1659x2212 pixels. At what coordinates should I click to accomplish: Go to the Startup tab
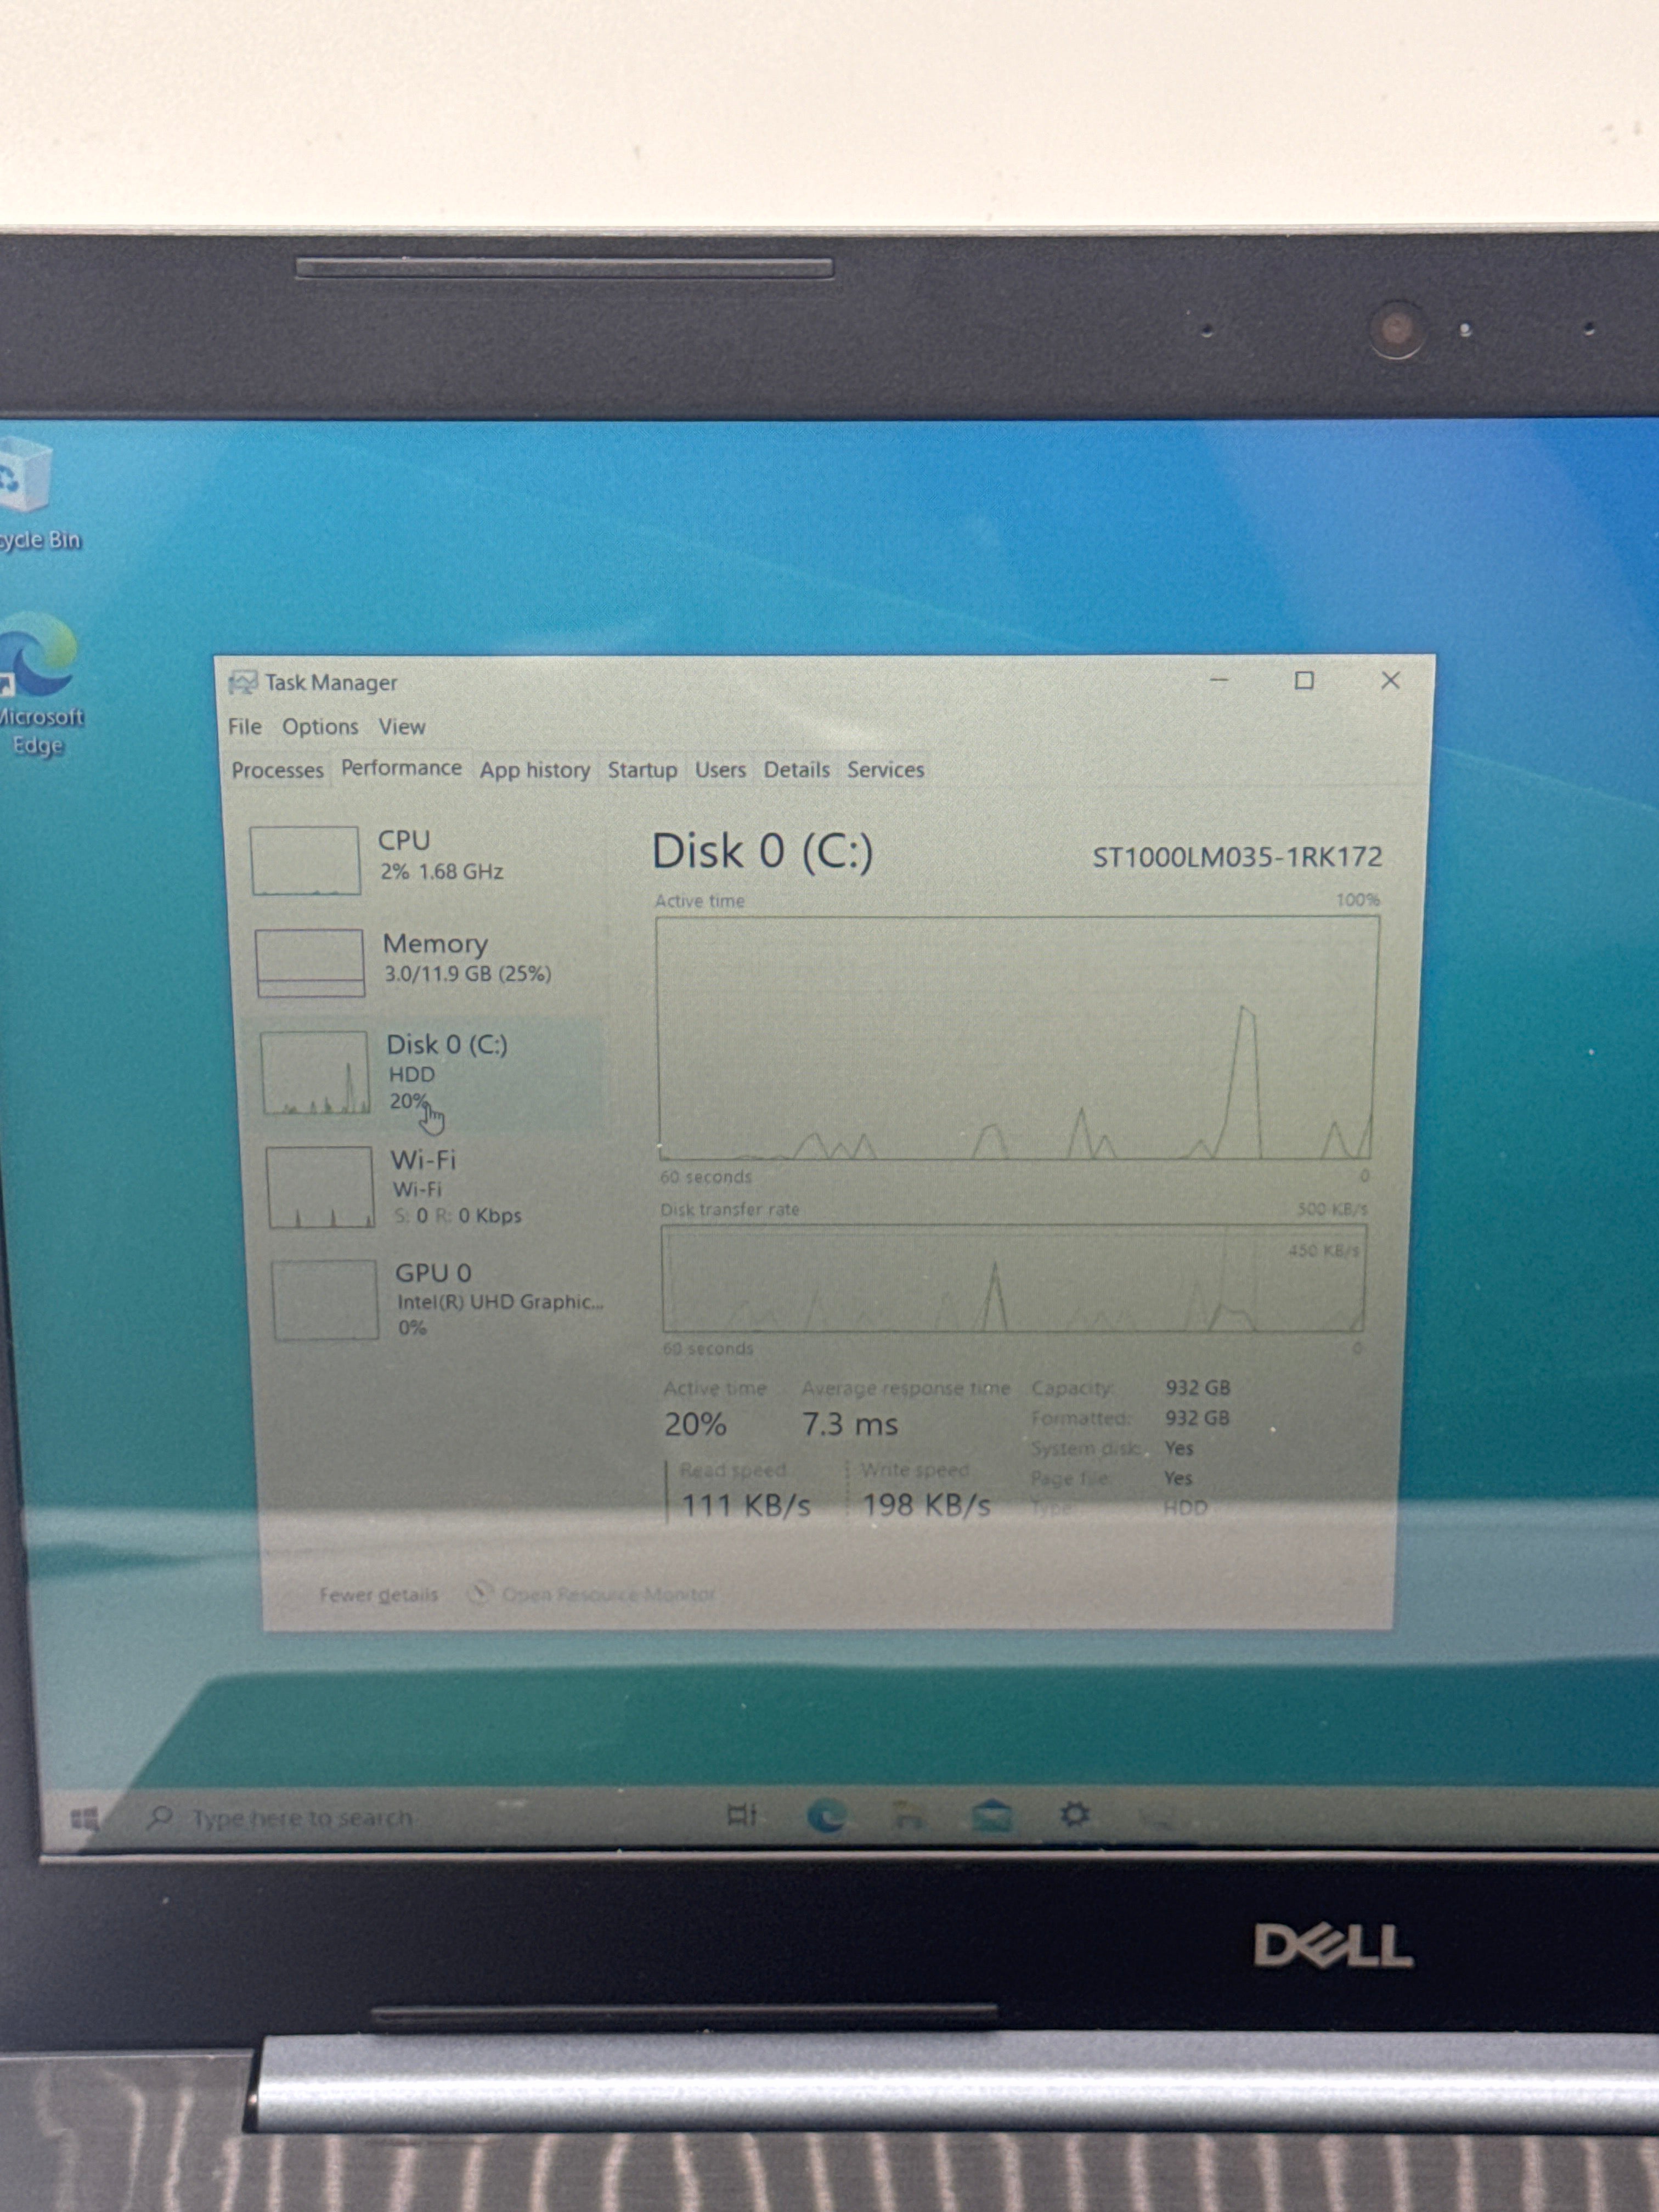tap(642, 770)
